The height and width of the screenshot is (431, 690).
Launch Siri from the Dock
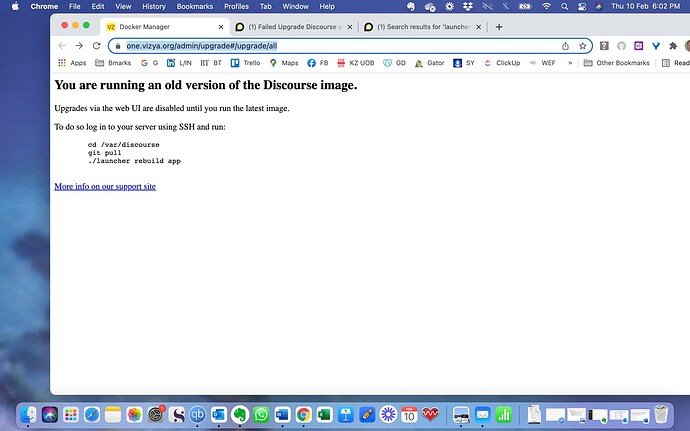(x=50, y=414)
